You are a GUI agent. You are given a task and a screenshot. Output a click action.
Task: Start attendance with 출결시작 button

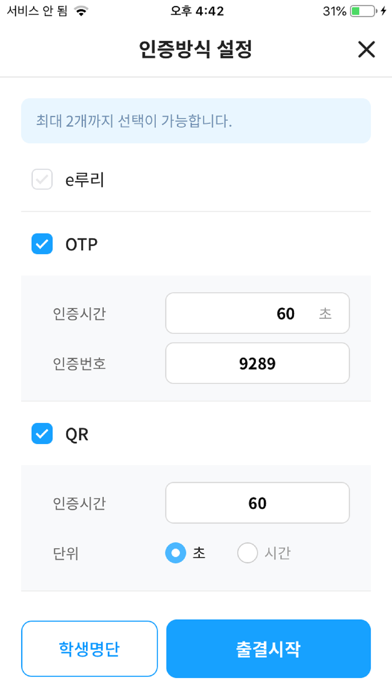(269, 649)
